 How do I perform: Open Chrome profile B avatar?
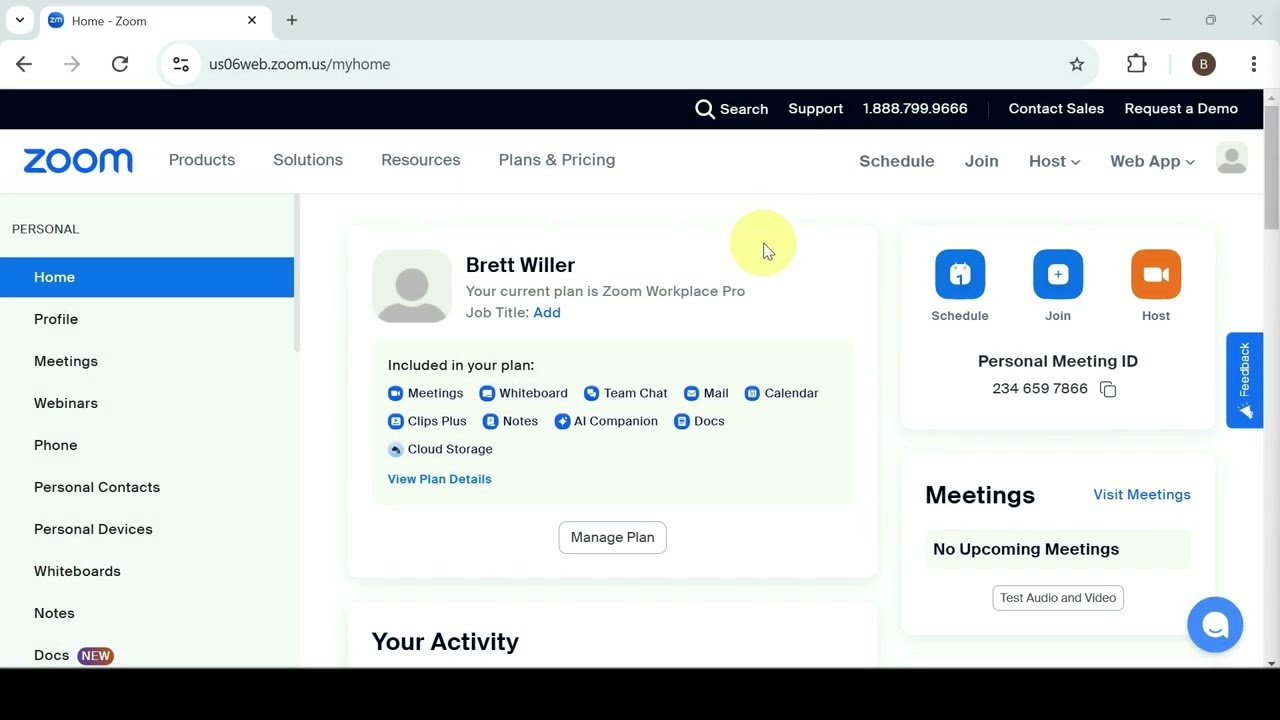(1204, 64)
